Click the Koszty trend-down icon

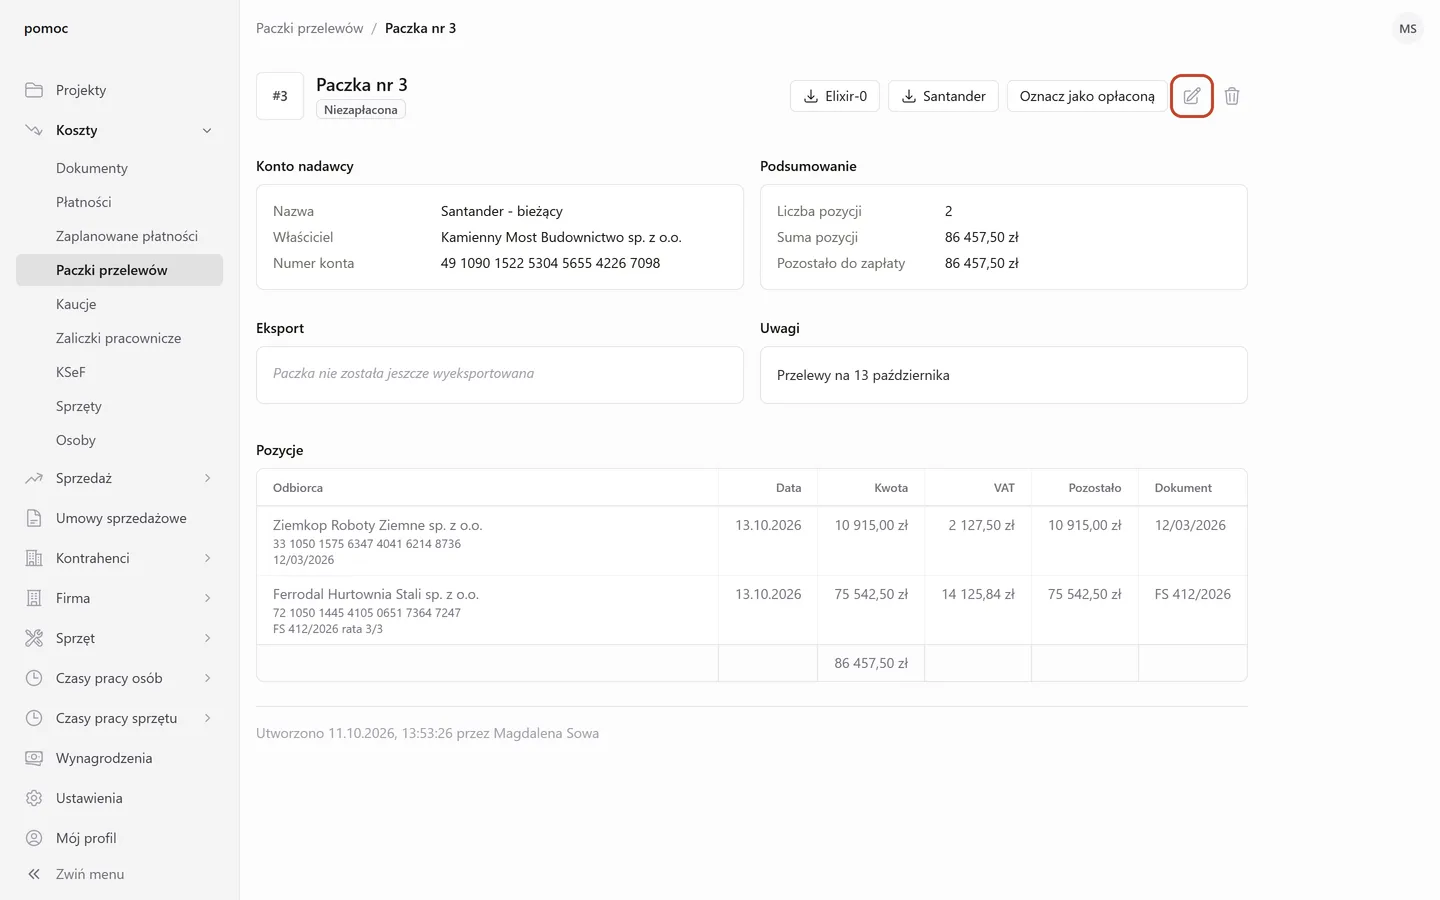pos(34,130)
